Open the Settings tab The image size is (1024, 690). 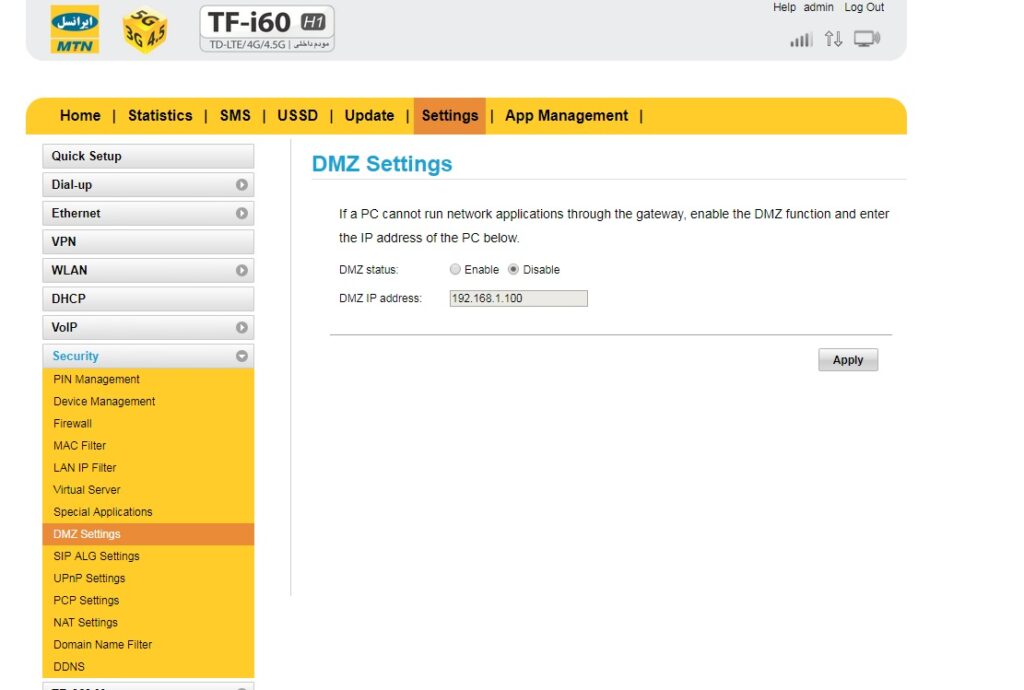449,116
